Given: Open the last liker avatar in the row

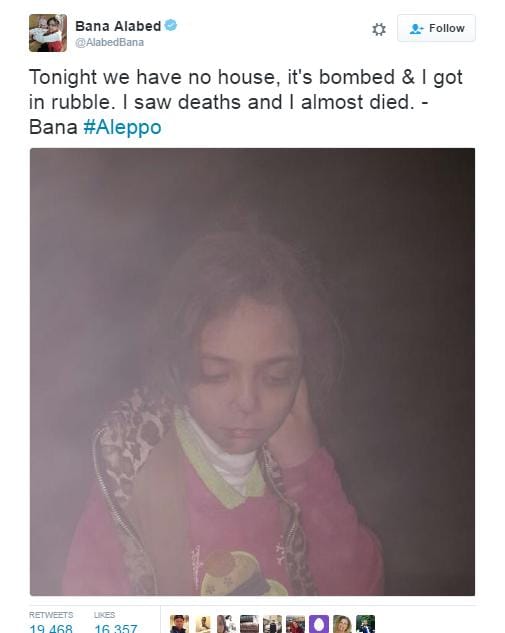Looking at the screenshot, I should (x=365, y=624).
